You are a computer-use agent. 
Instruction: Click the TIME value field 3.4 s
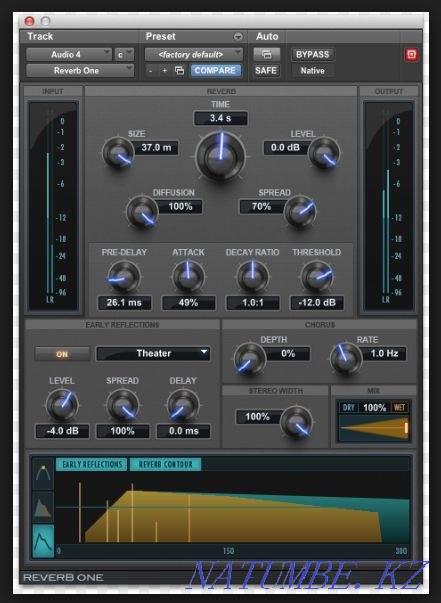pyautogui.click(x=220, y=118)
